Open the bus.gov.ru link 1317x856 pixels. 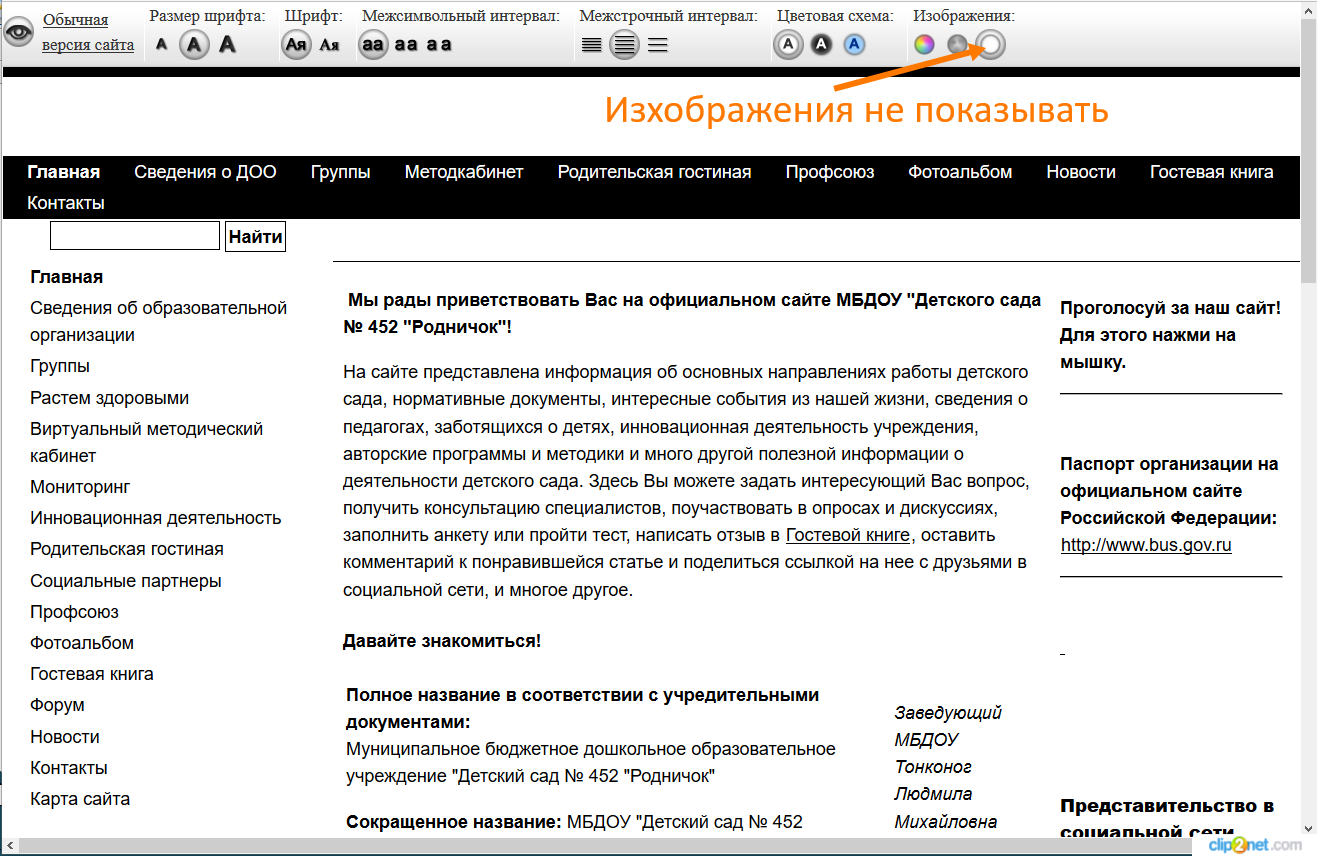tap(1146, 545)
